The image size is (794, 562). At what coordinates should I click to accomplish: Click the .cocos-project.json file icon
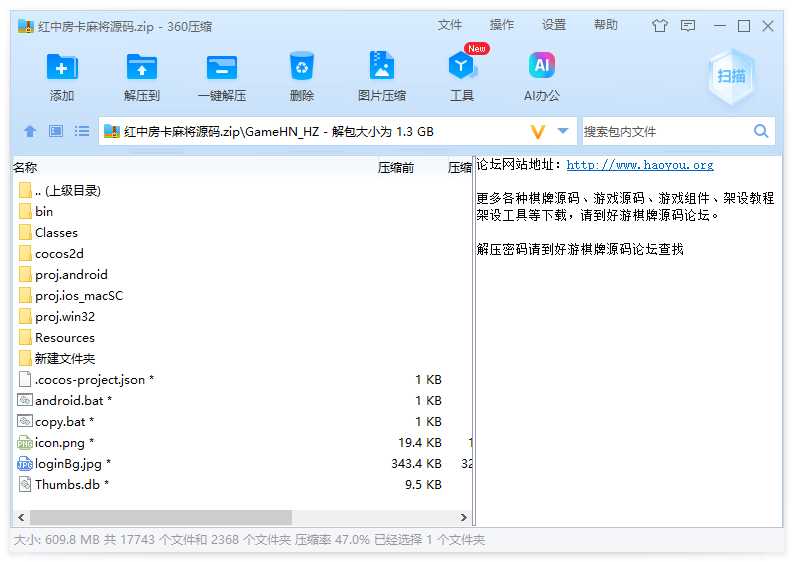coord(25,379)
